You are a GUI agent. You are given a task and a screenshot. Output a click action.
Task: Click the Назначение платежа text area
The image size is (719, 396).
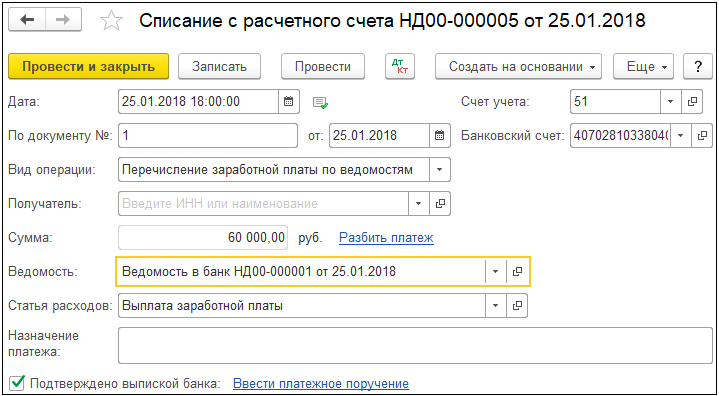(415, 346)
